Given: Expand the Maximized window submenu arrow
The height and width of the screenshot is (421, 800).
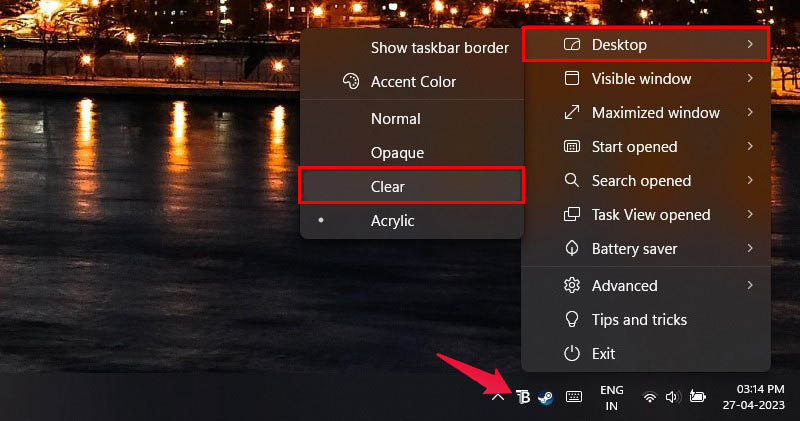Looking at the screenshot, I should (x=750, y=112).
